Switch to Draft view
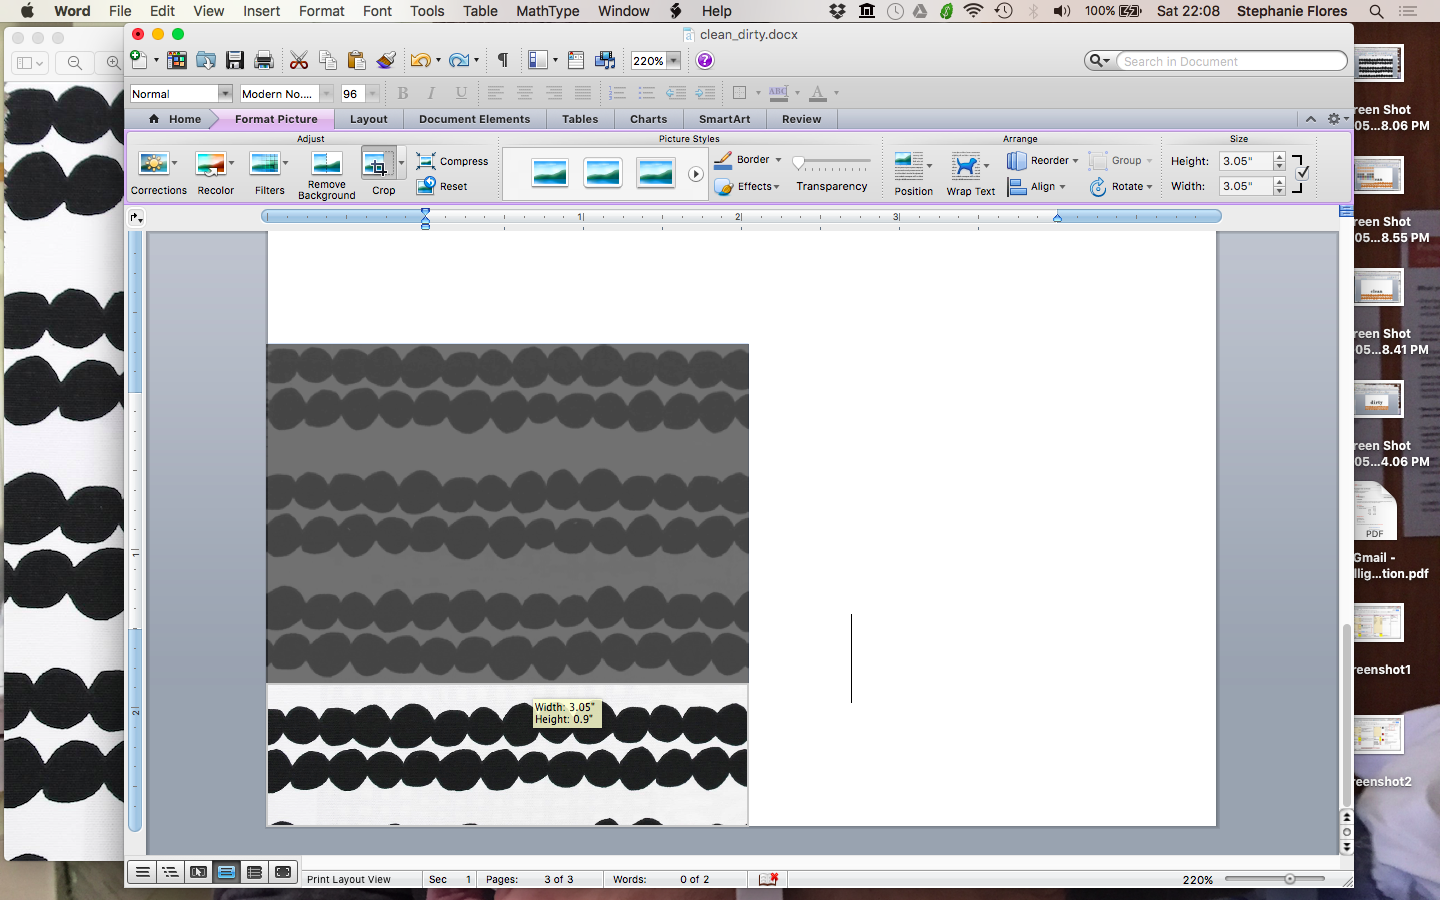 [x=143, y=872]
